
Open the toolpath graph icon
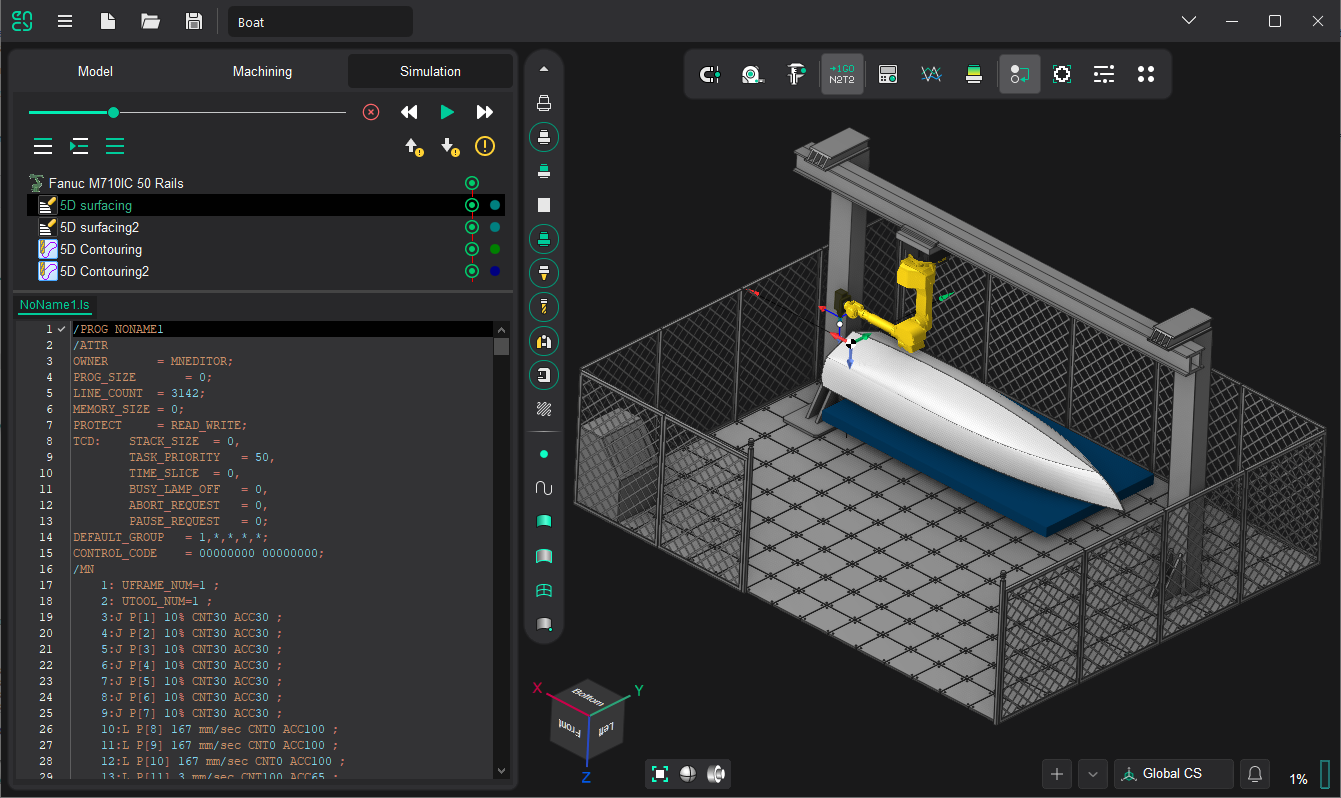tap(931, 74)
